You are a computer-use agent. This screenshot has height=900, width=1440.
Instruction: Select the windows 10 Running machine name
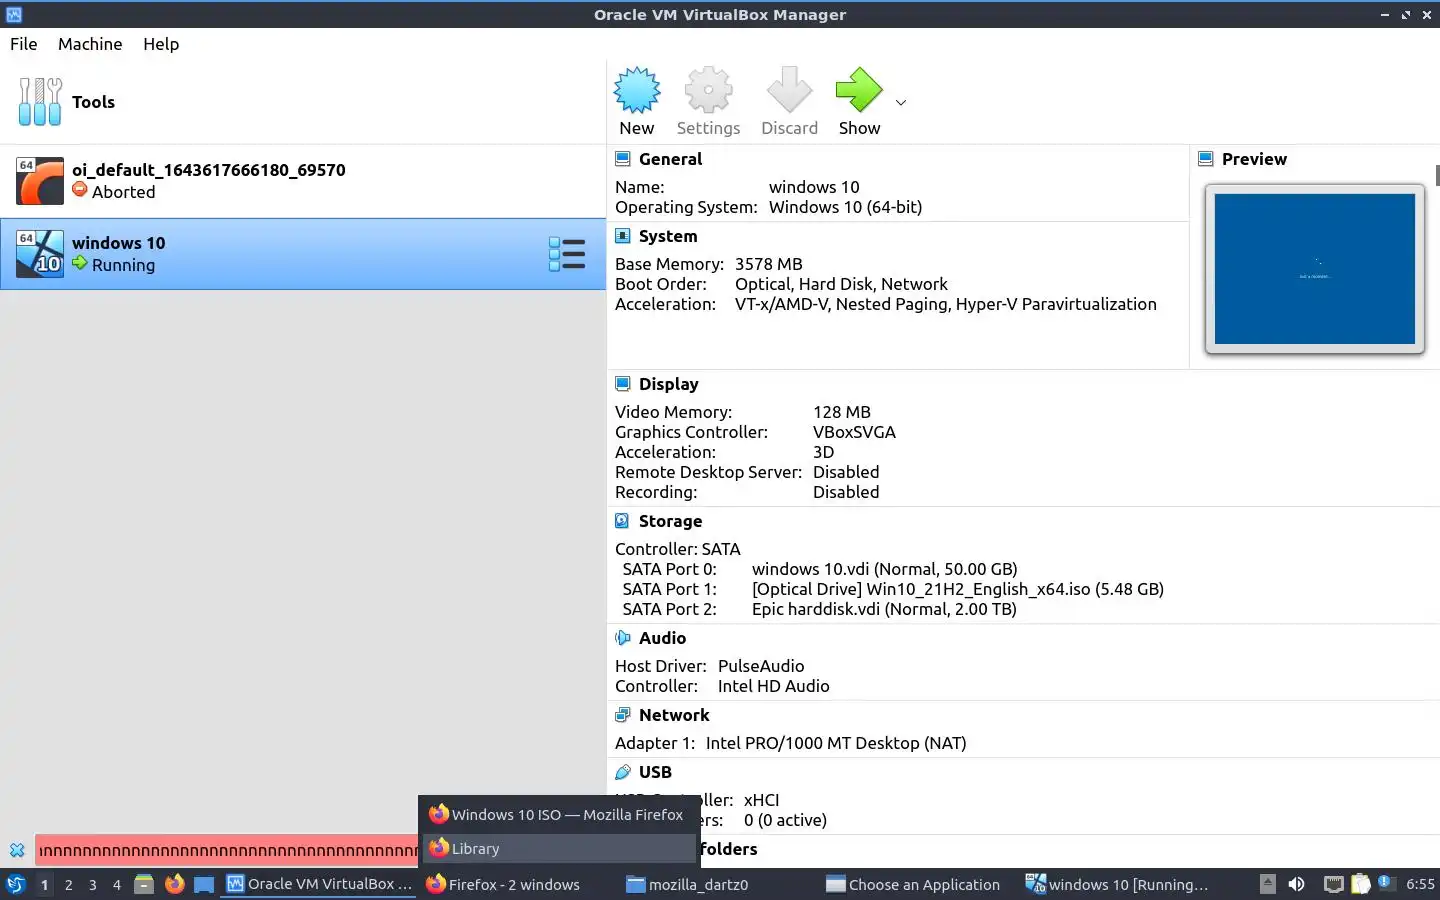pyautogui.click(x=119, y=243)
